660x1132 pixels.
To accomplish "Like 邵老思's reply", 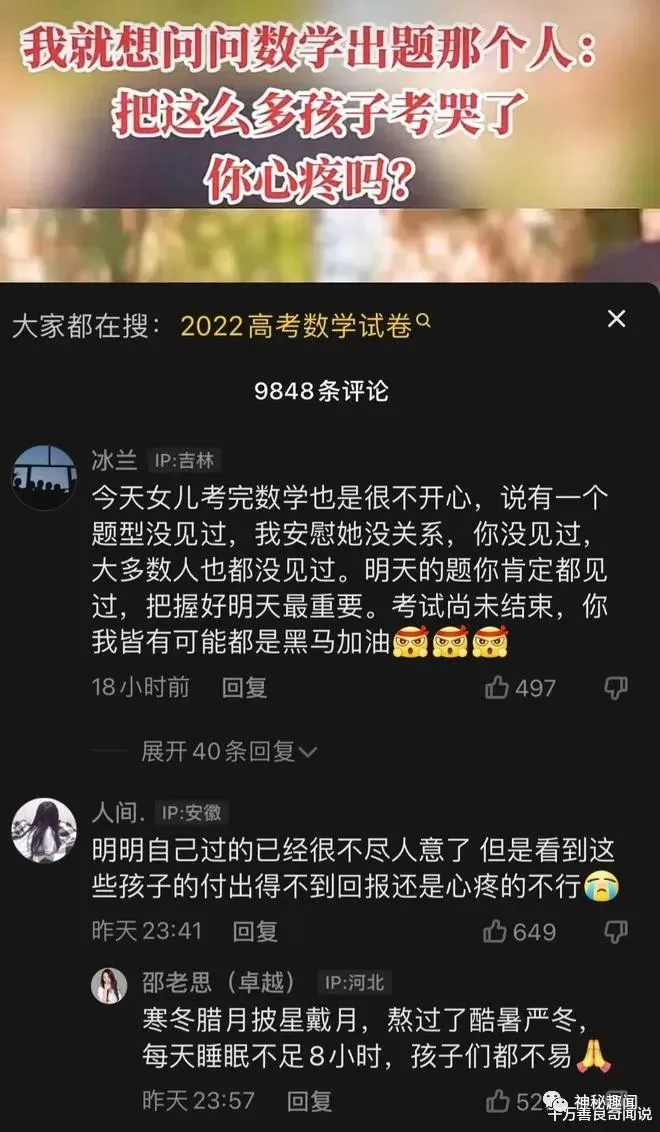I will coord(498,1101).
